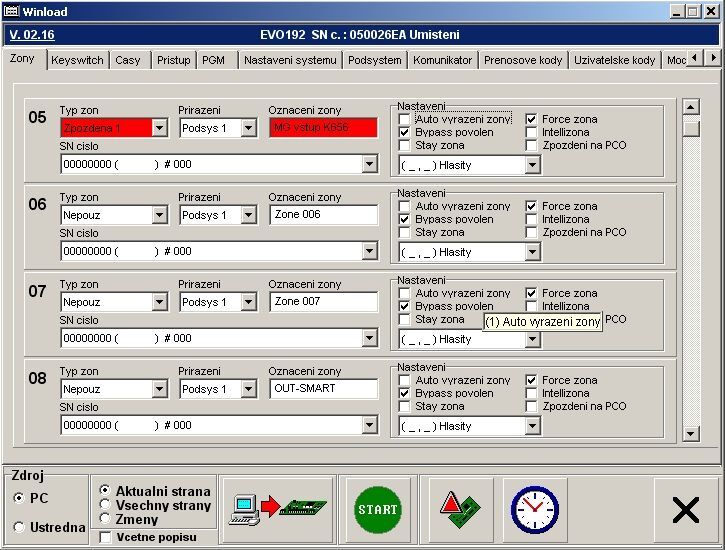The height and width of the screenshot is (550, 725).
Task: Enable Auto vyrazeni zony for zone 05
Action: (404, 119)
